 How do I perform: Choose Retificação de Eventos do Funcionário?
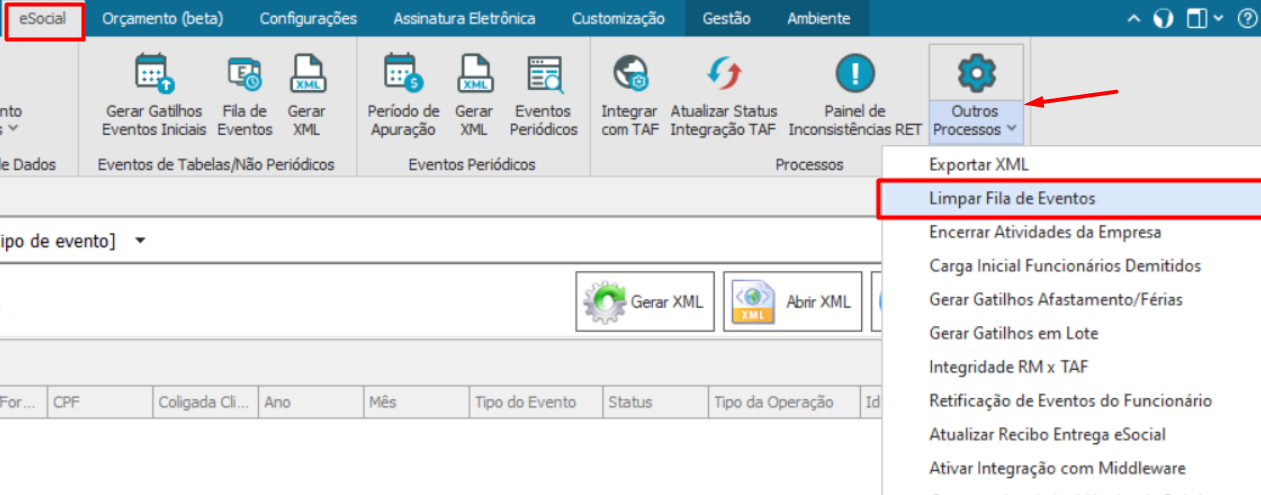(1071, 401)
